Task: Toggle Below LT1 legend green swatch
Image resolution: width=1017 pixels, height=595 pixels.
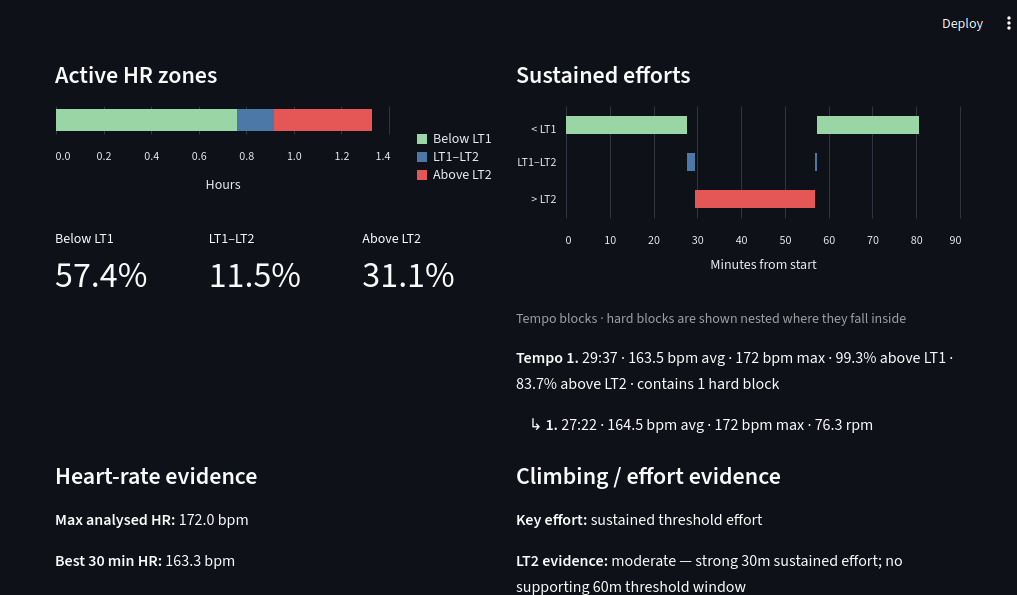Action: tap(422, 139)
